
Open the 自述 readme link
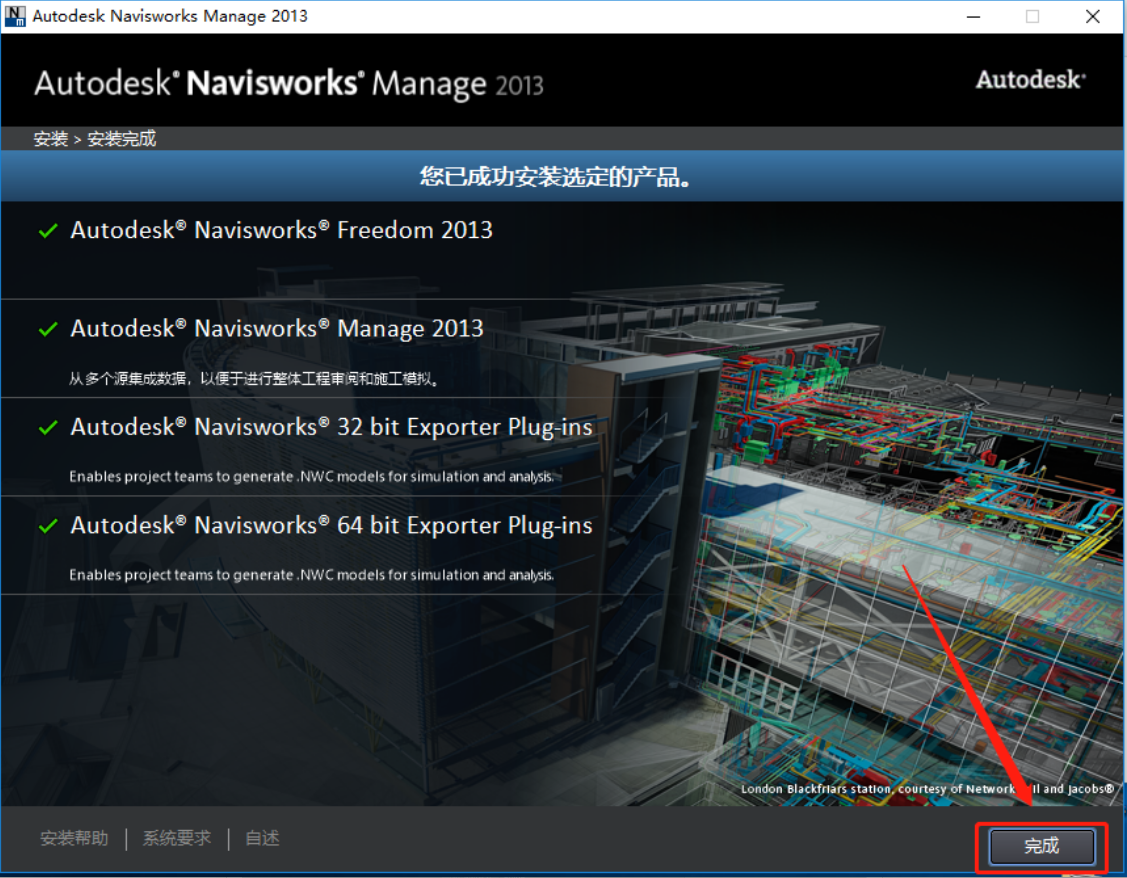tap(262, 838)
